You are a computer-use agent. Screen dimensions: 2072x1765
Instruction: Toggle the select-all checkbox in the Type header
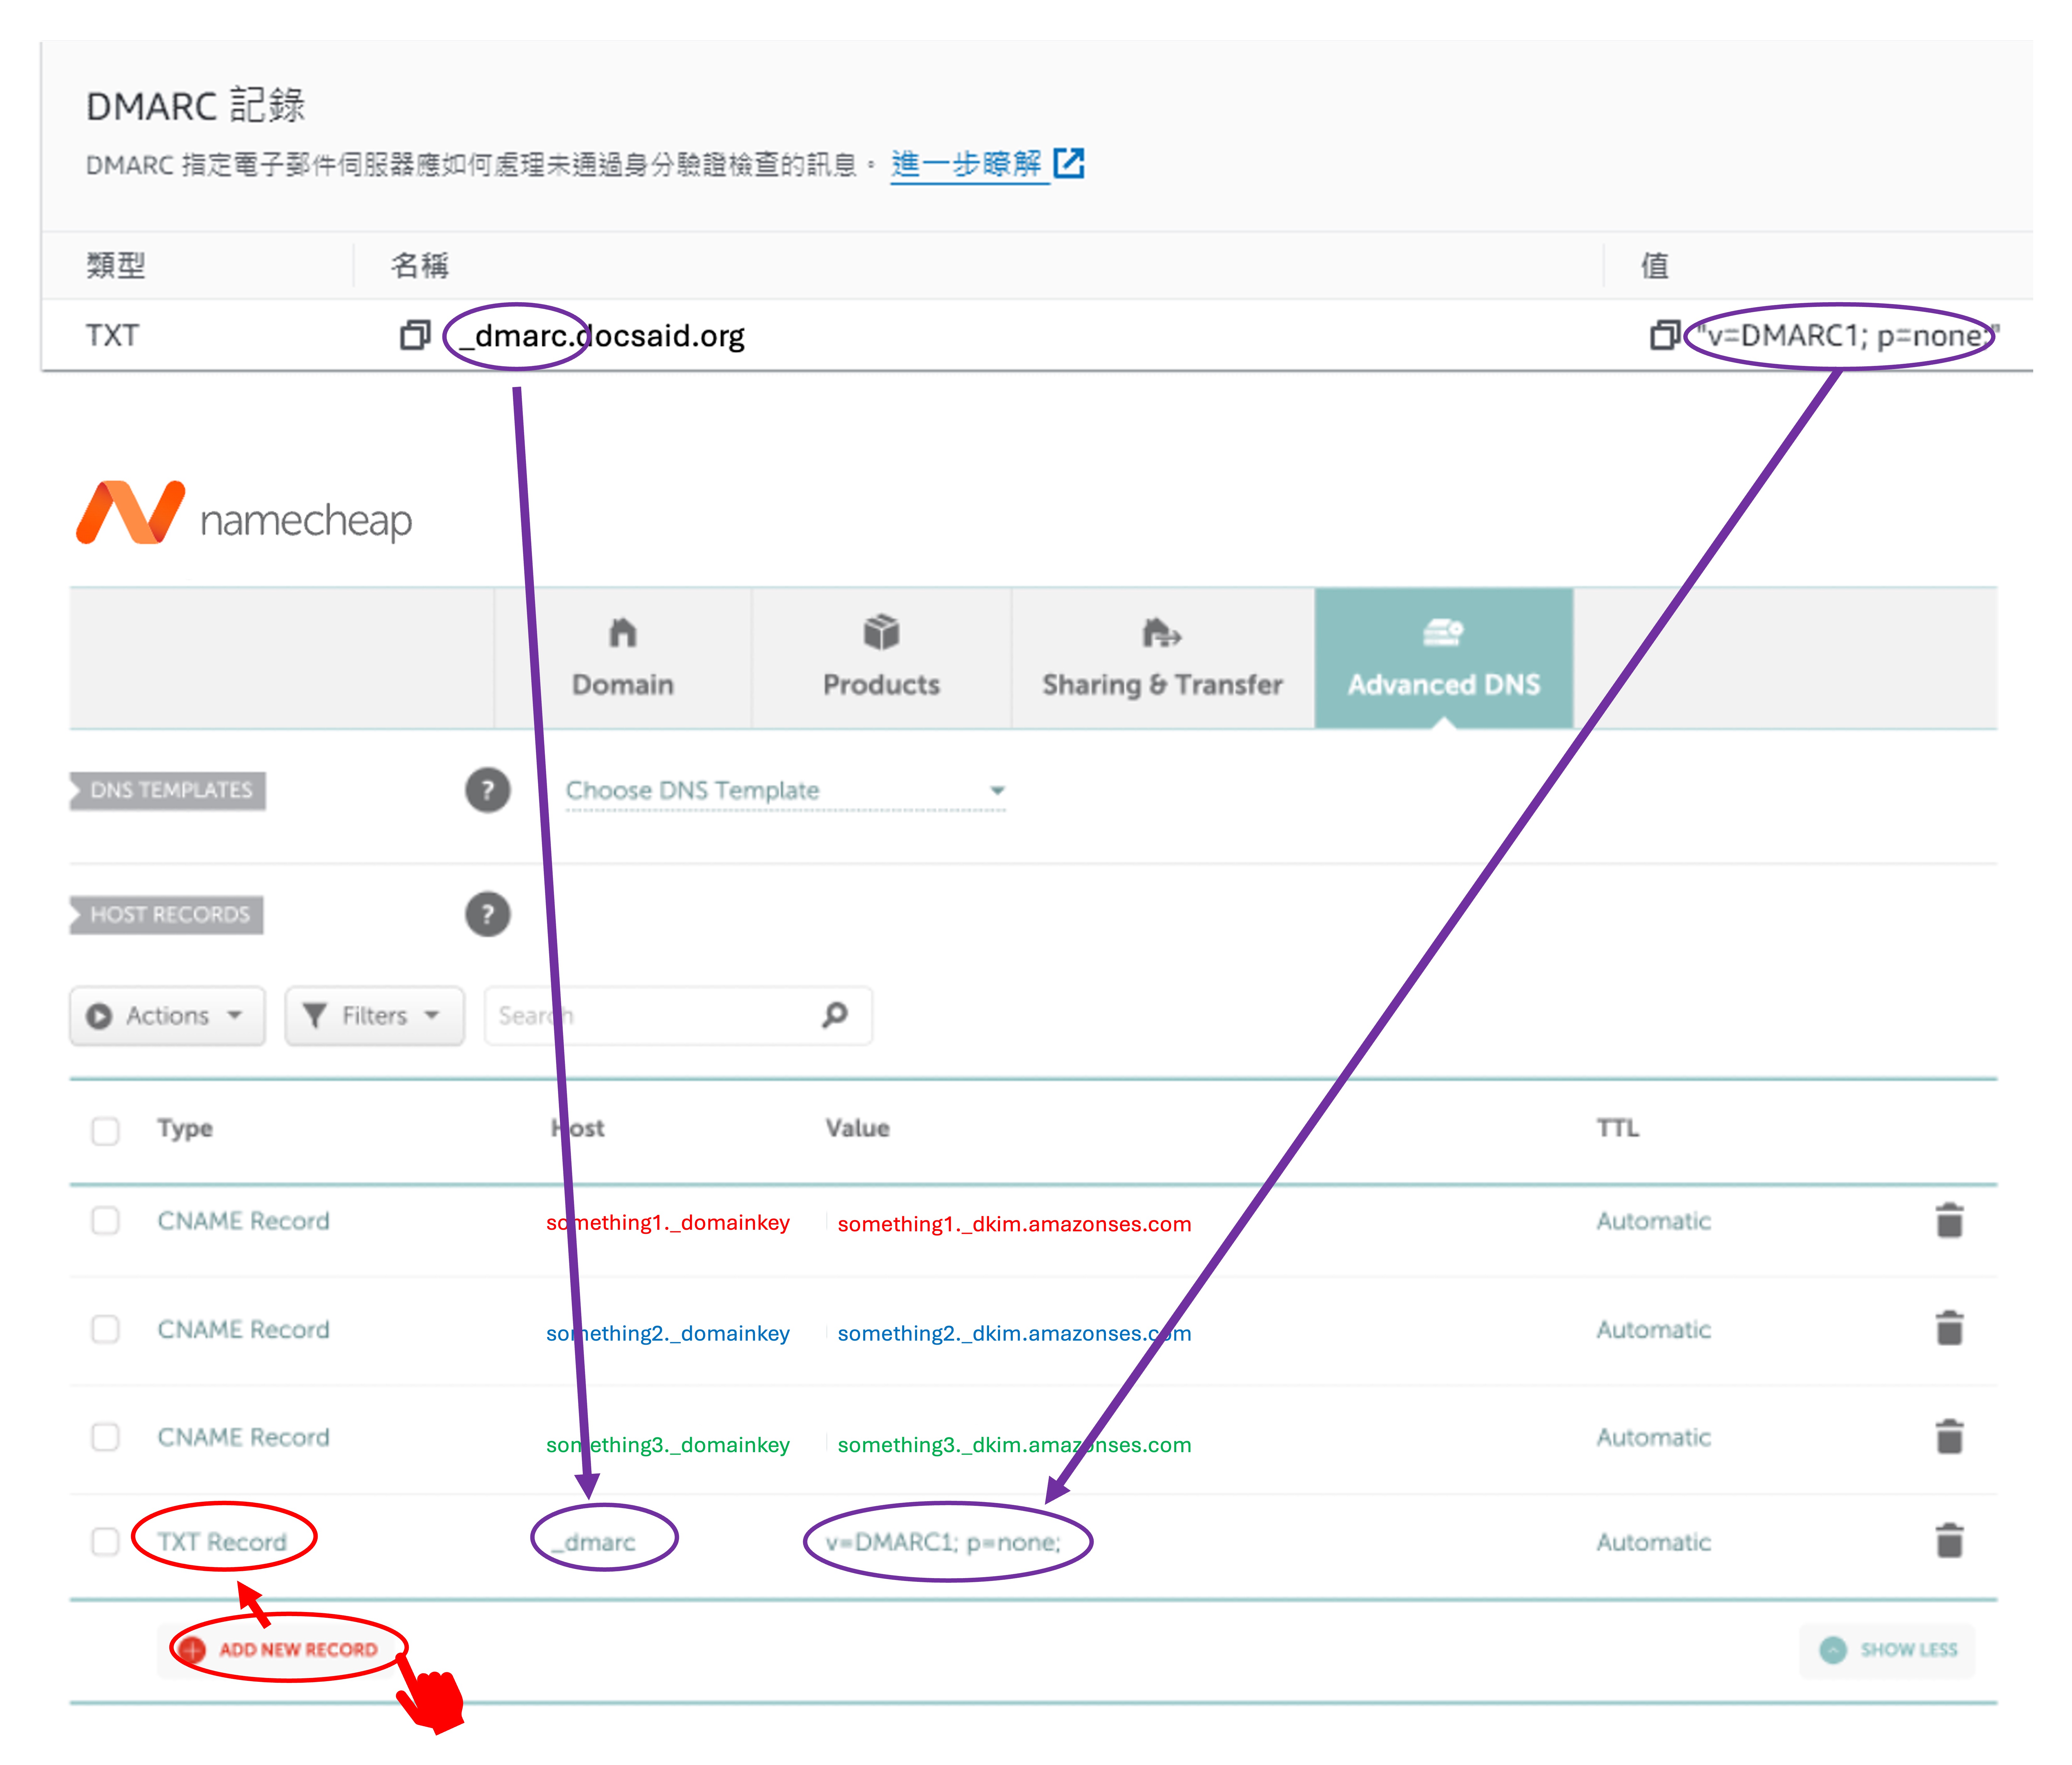pyautogui.click(x=105, y=1131)
